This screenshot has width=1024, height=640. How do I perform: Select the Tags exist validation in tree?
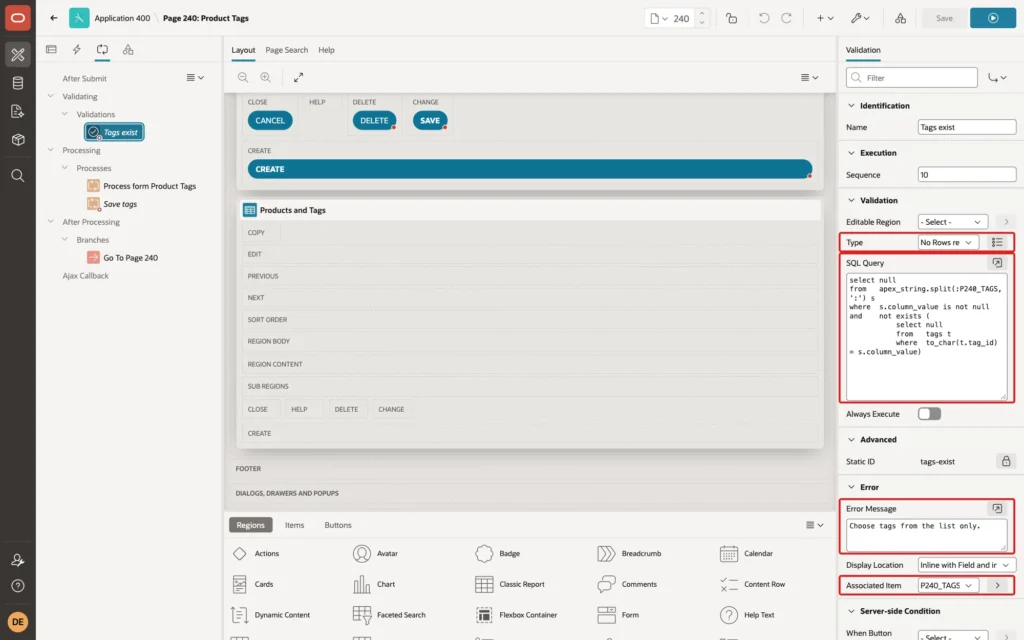(x=114, y=132)
